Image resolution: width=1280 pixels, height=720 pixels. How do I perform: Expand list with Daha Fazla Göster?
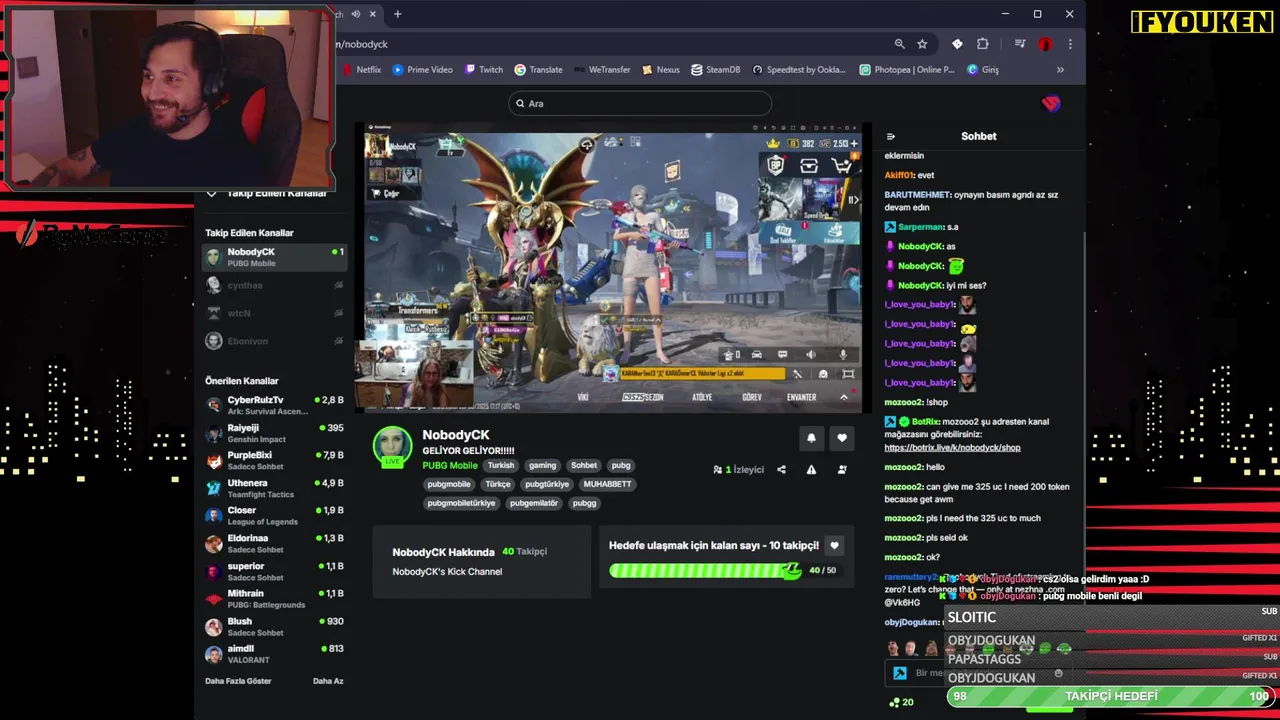[x=238, y=681]
